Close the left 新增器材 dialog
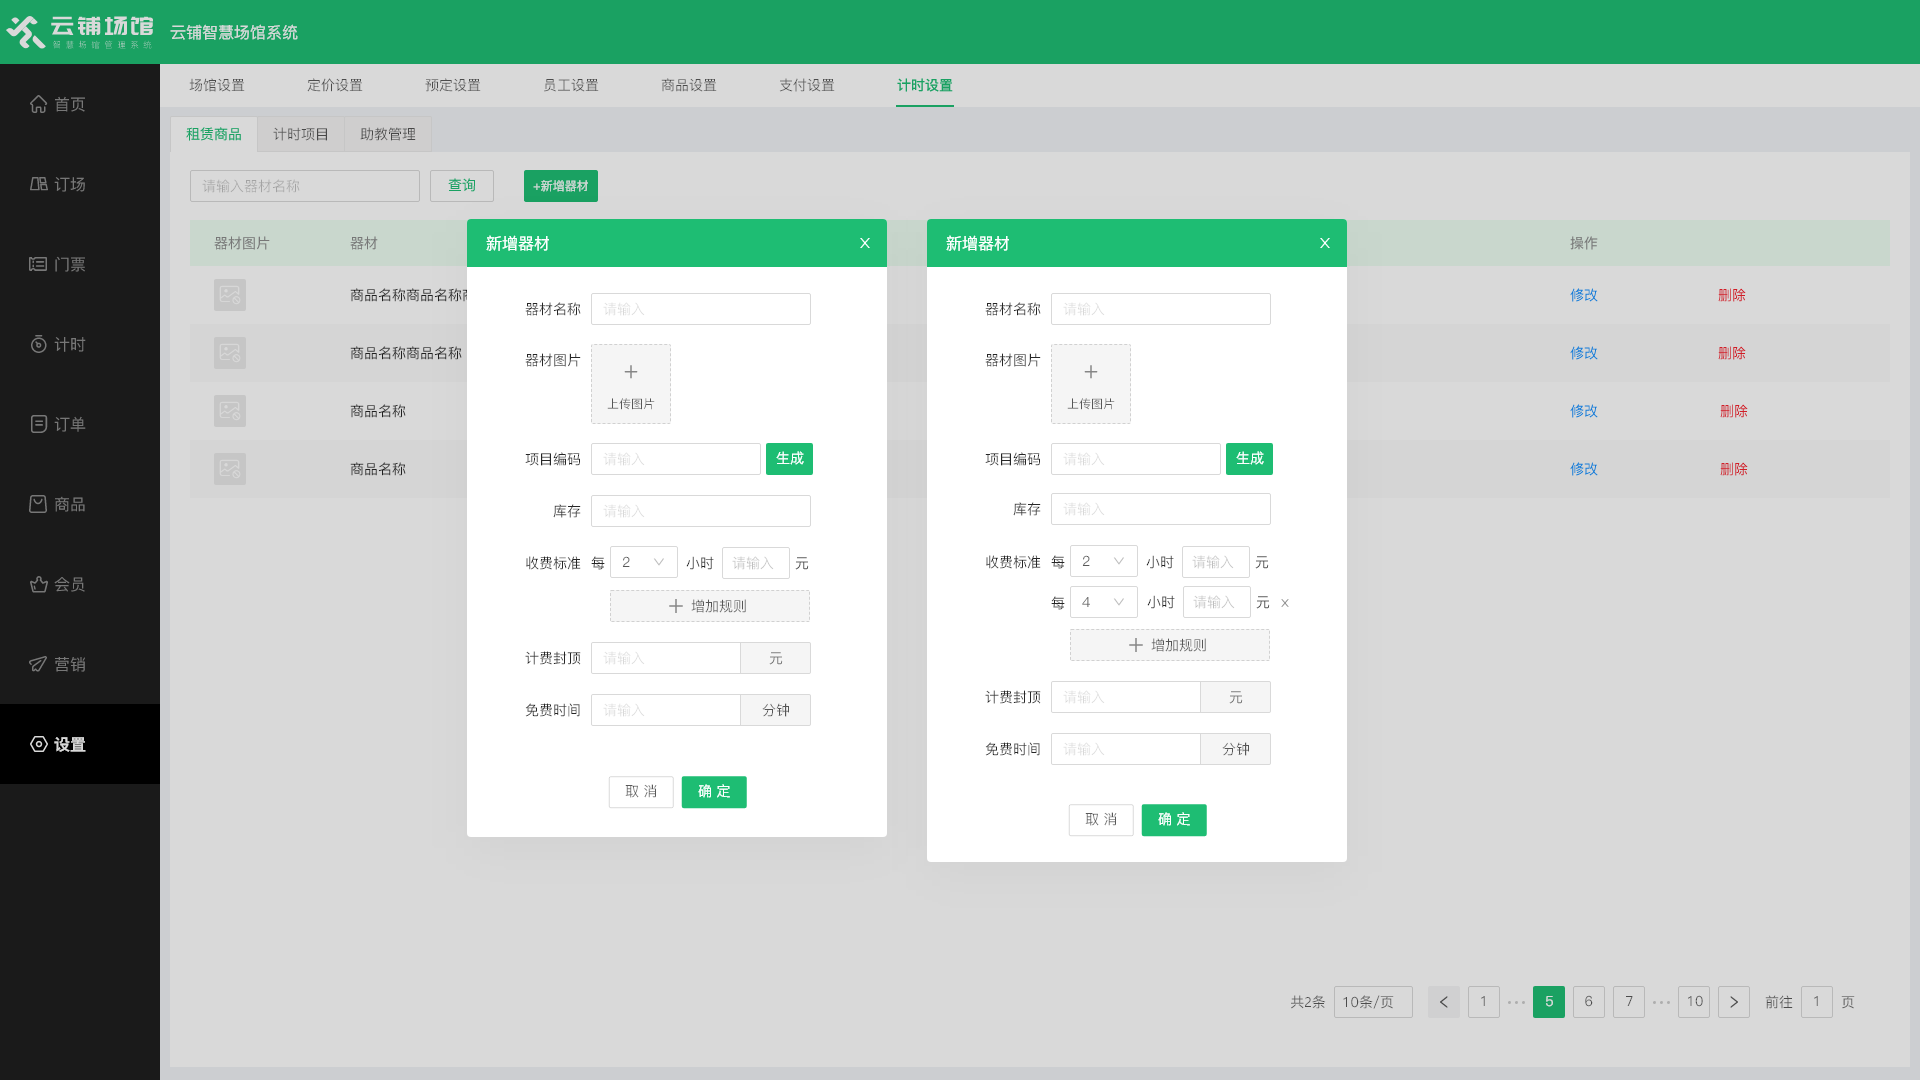Screen dimensions: 1920x1080 click(865, 243)
